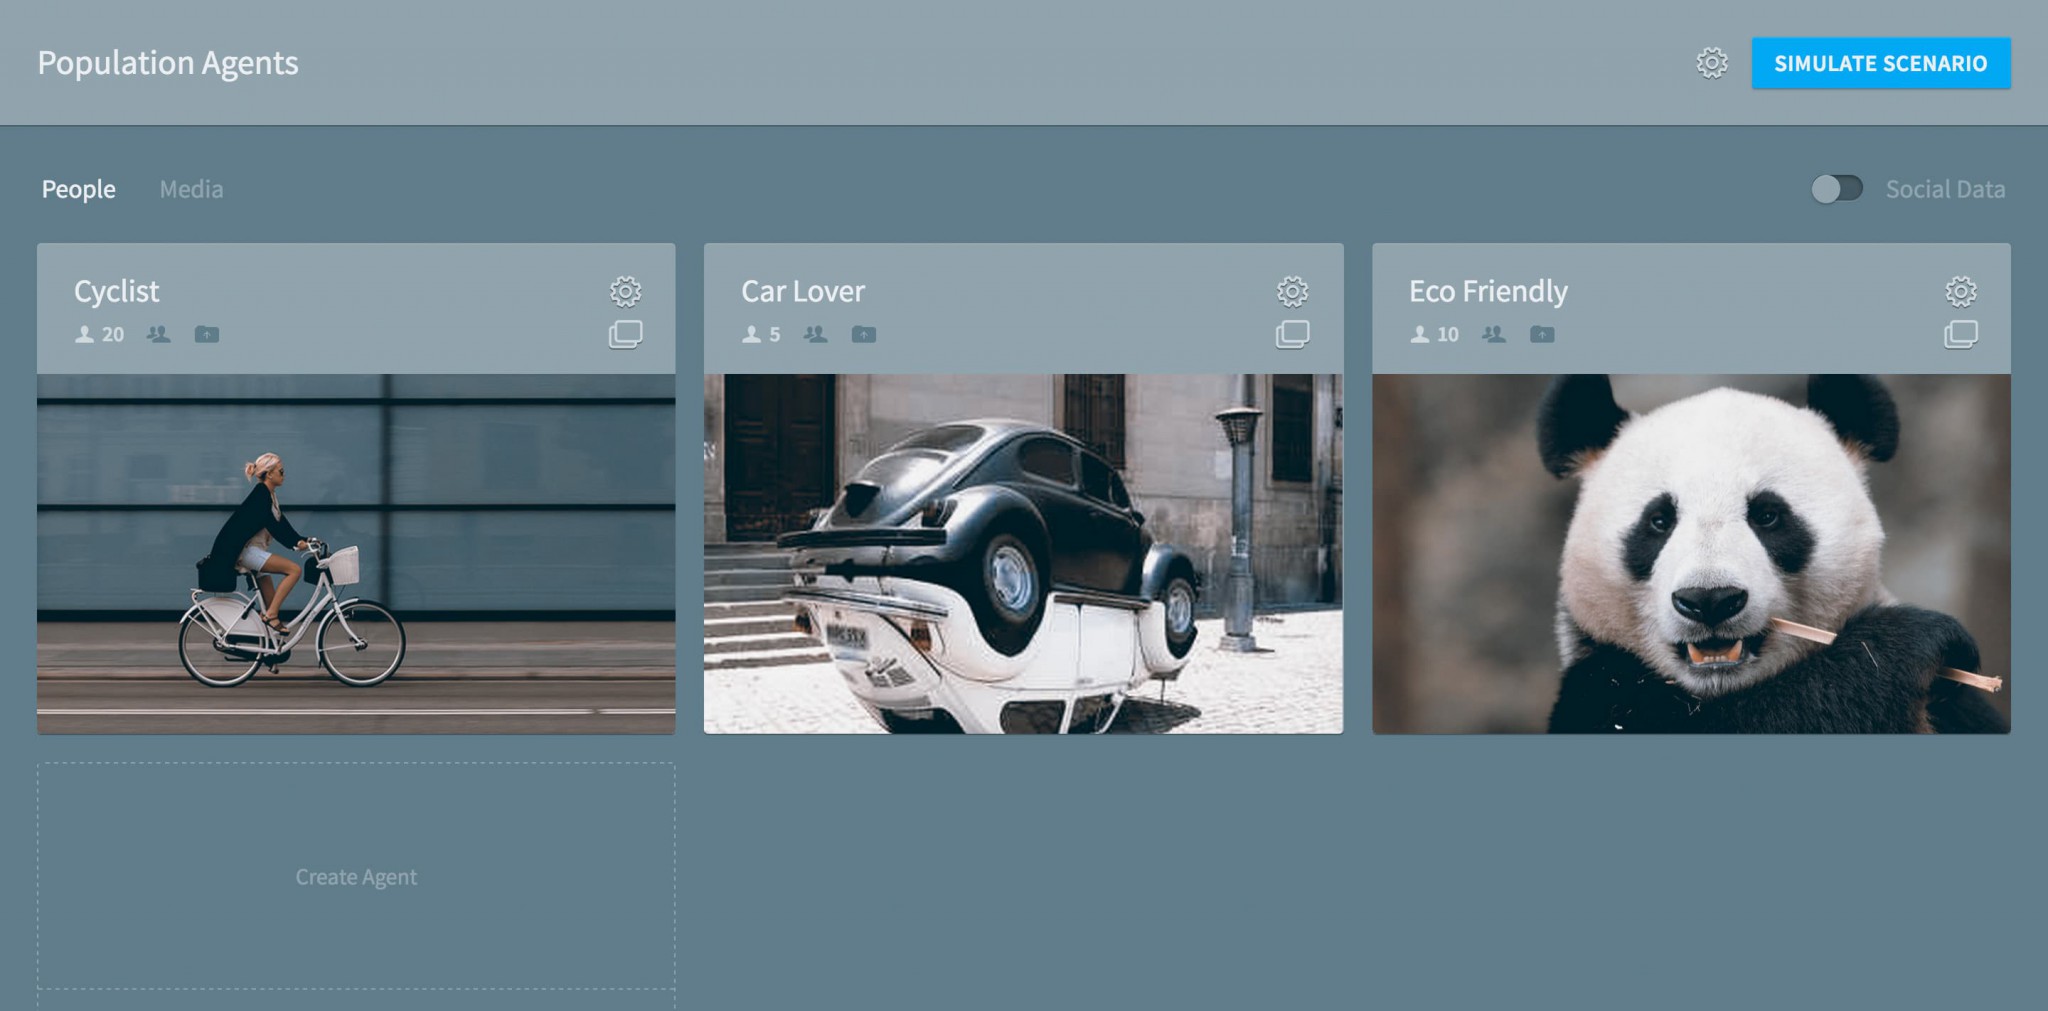
Task: Click the Create Agent area
Action: pyautogui.click(x=356, y=877)
